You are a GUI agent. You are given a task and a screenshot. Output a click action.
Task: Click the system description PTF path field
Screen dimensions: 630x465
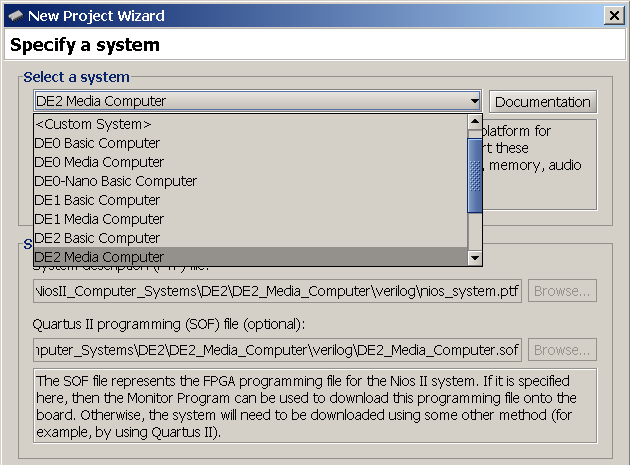277,291
